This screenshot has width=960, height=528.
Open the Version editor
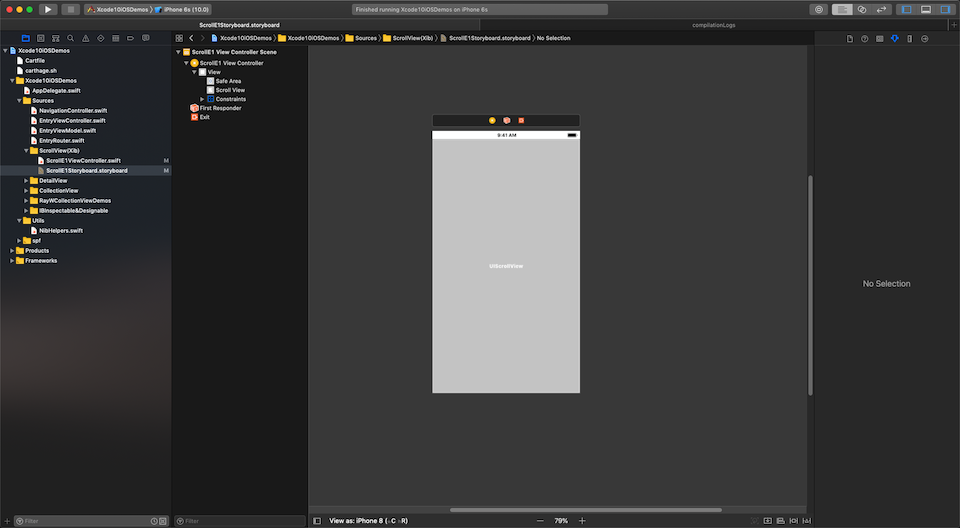coord(882,9)
